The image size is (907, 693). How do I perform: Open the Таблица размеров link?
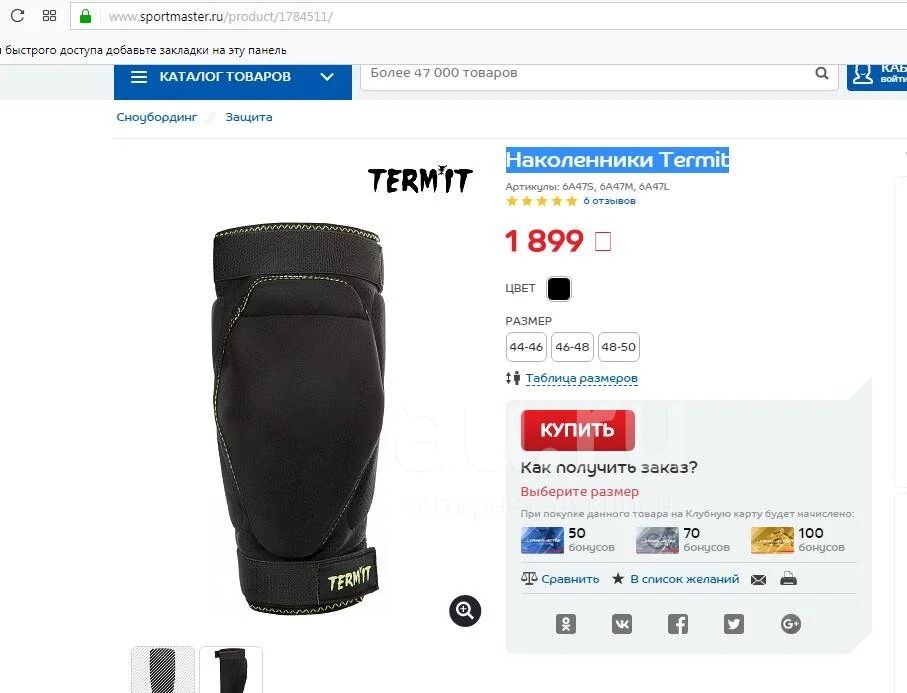coord(581,378)
